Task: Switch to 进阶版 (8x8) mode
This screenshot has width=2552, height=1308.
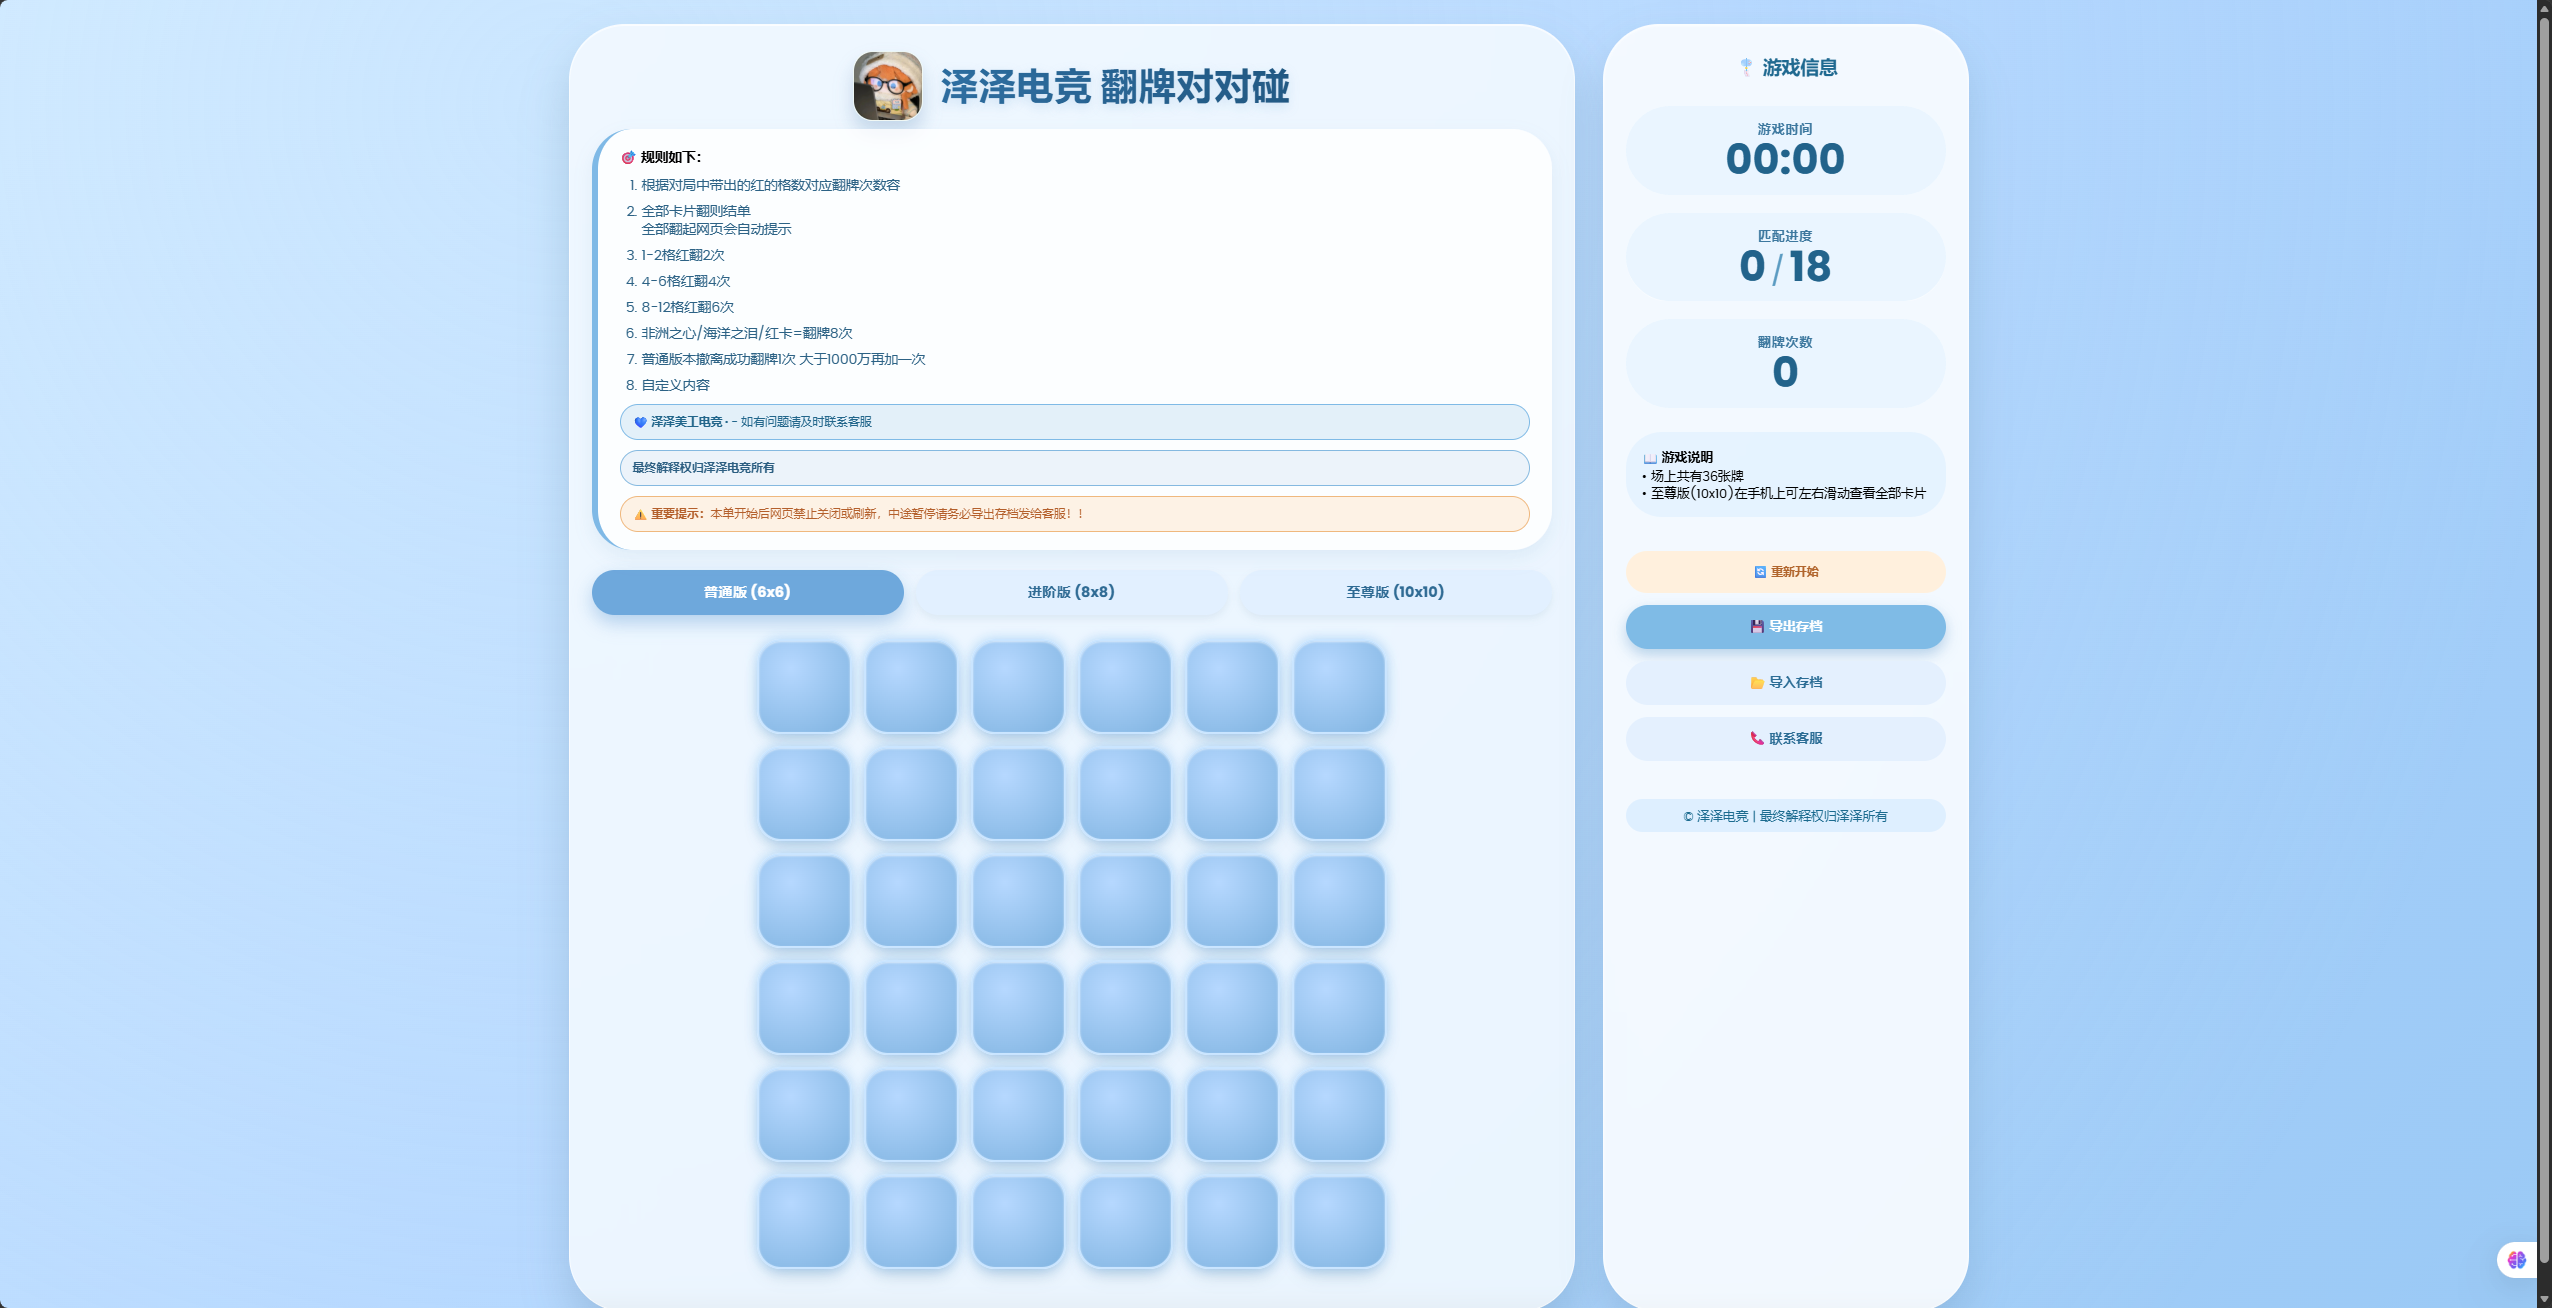Action: point(1071,592)
